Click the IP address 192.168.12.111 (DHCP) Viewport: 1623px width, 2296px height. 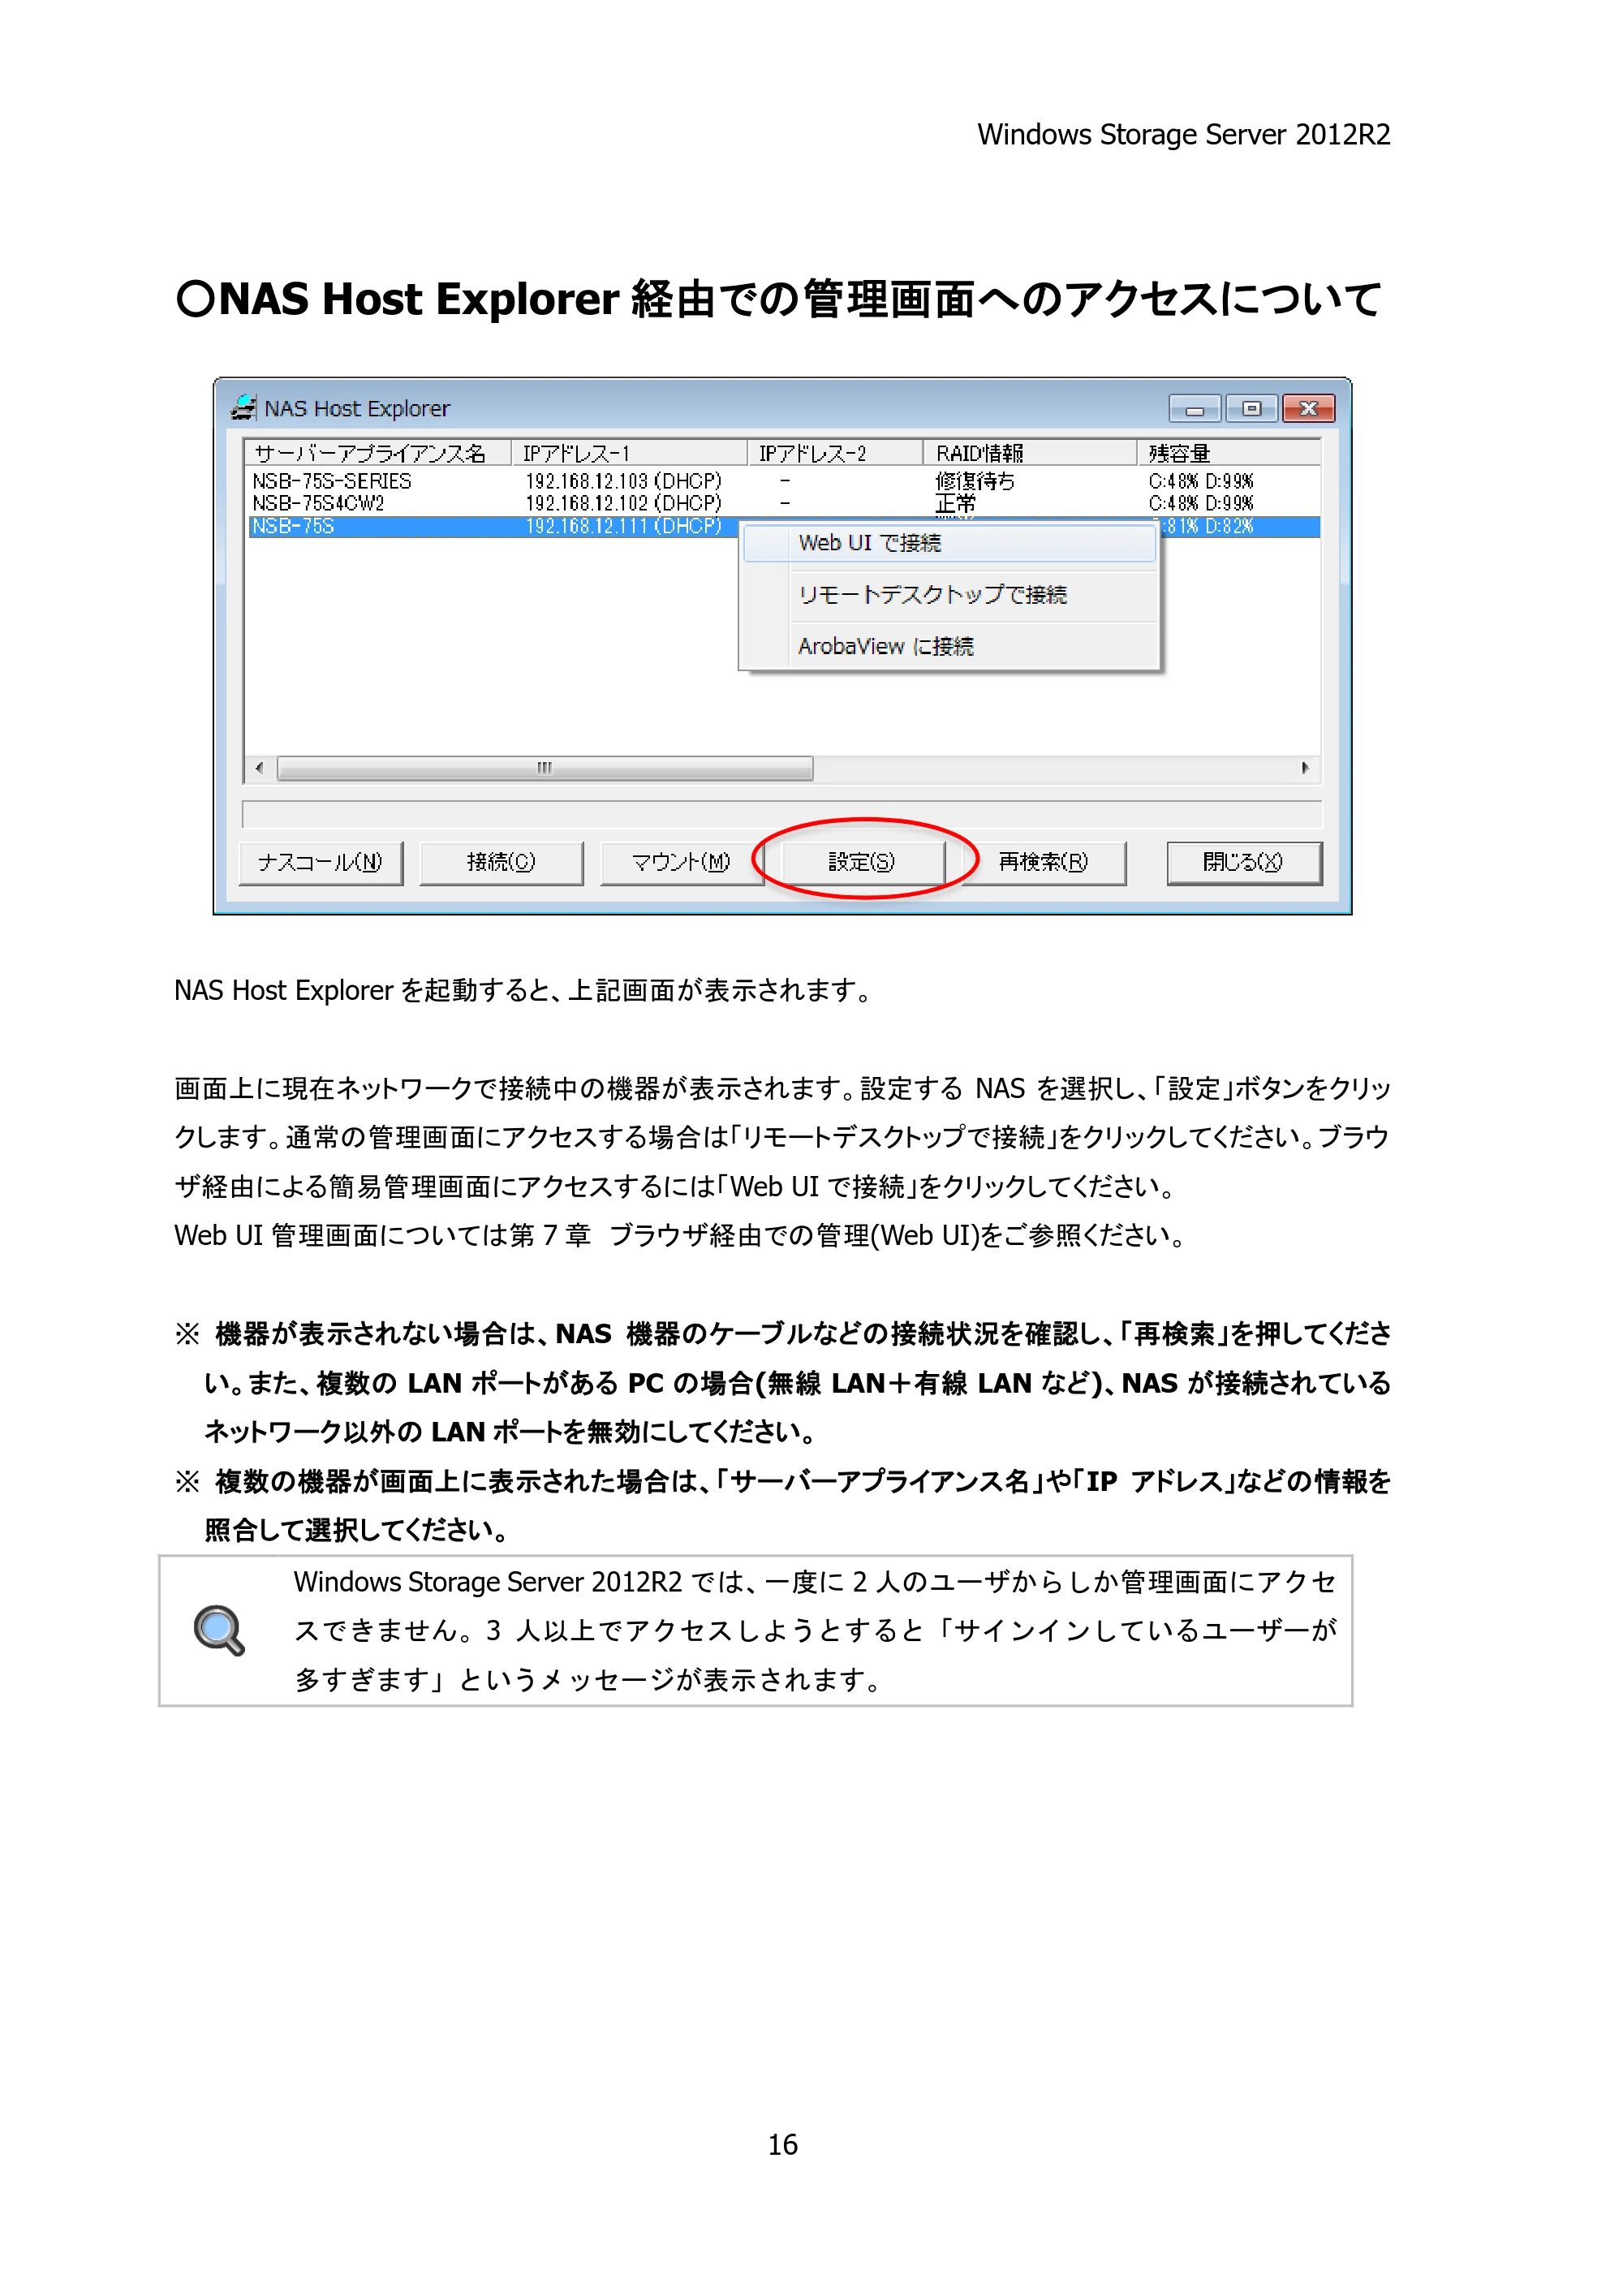624,527
